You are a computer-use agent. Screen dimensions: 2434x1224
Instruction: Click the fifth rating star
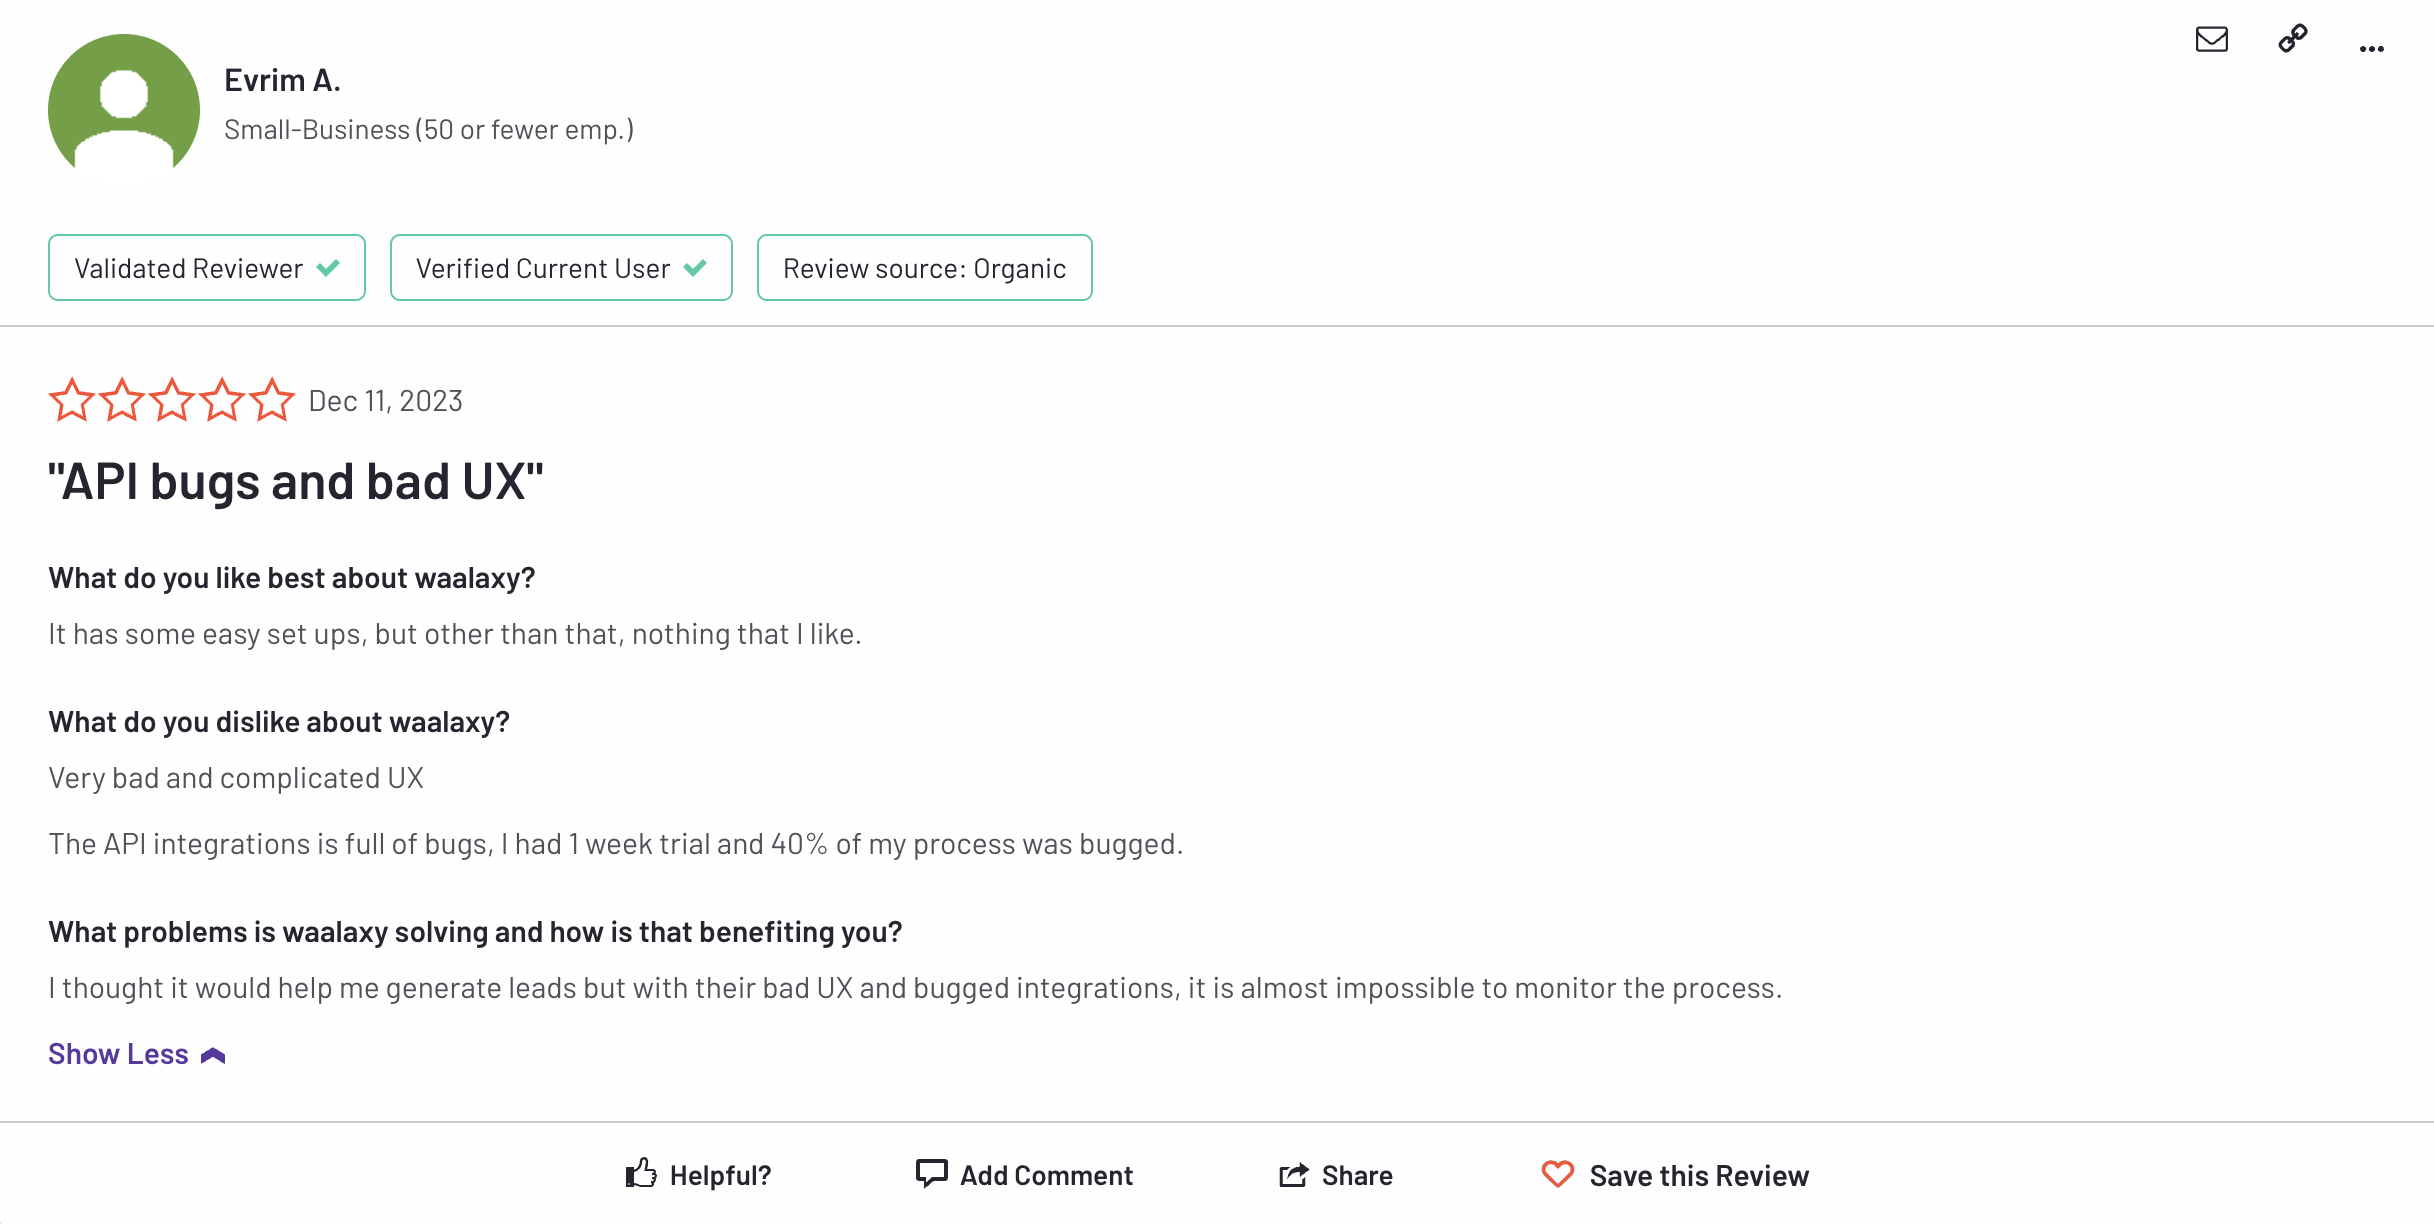coord(272,400)
